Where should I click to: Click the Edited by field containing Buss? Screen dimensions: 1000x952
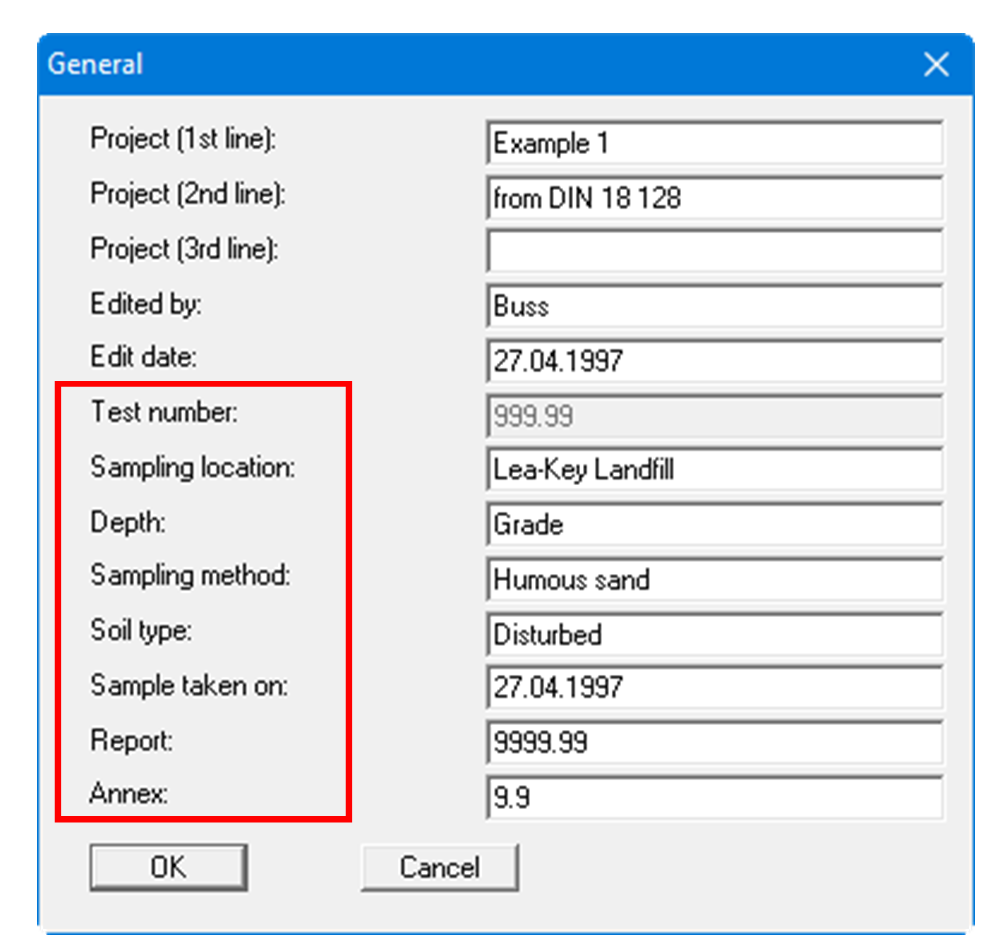[714, 306]
